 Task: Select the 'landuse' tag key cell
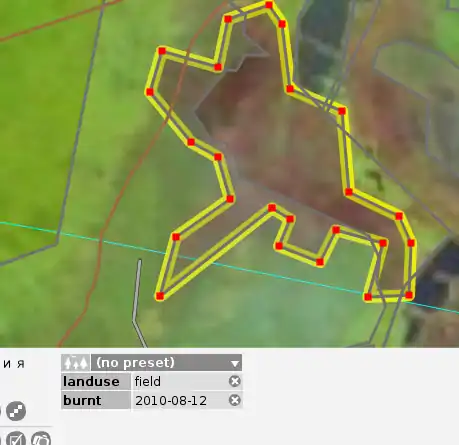click(96, 381)
